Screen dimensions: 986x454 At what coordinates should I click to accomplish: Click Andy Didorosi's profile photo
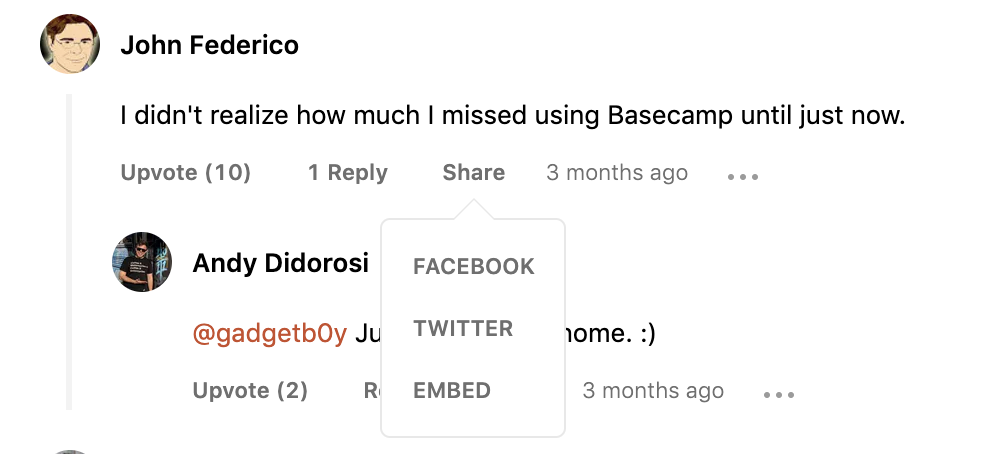[142, 262]
